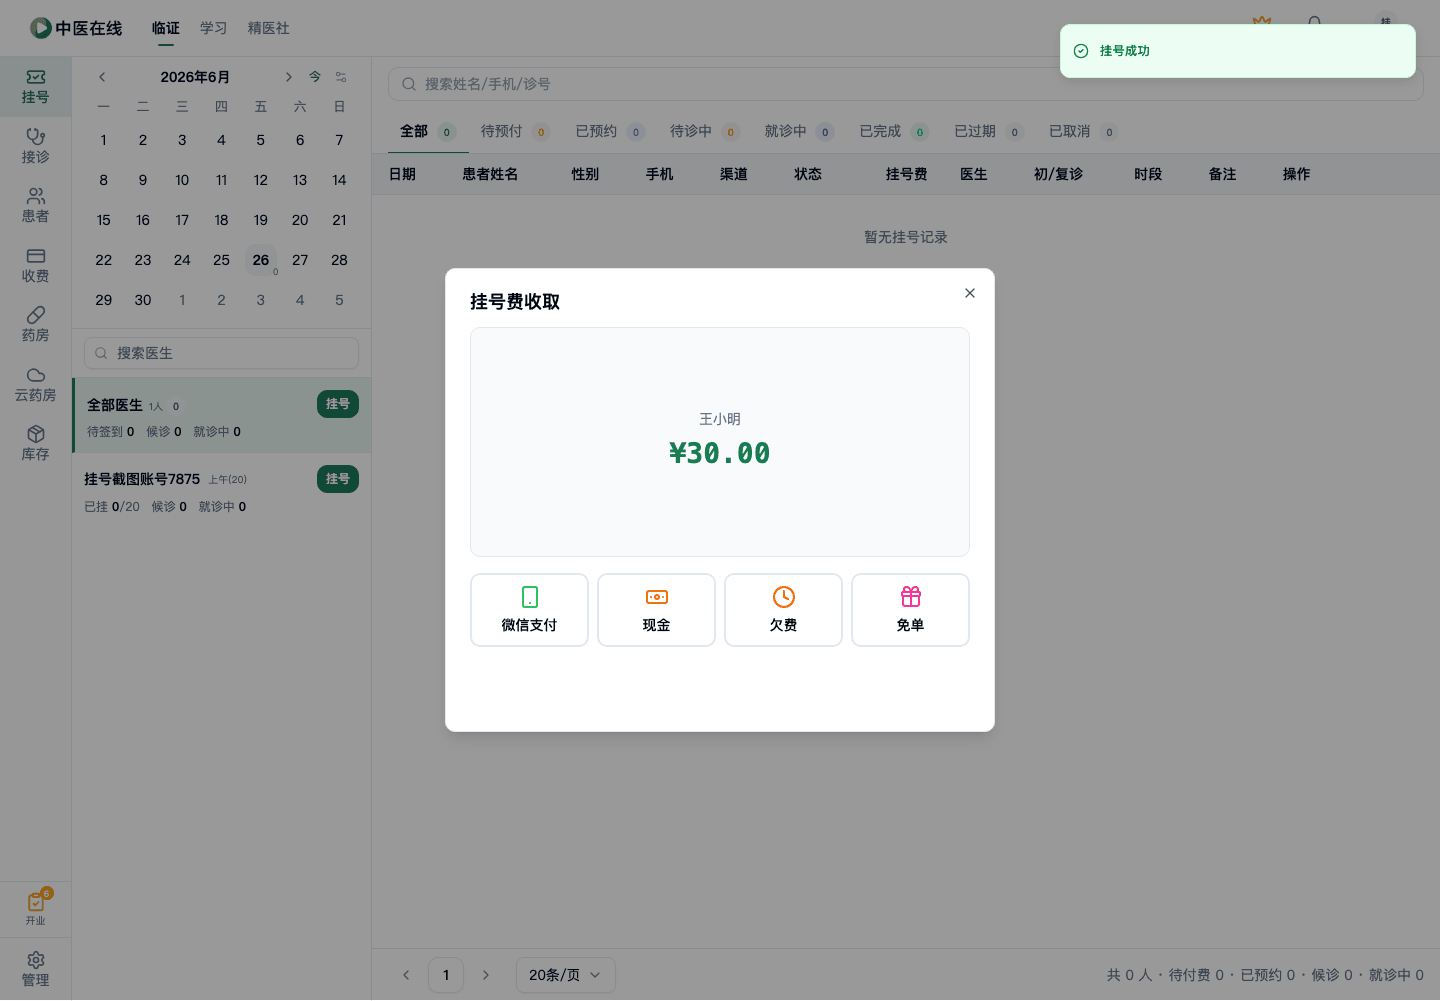
Task: Select 免单 free-of-charge option
Action: point(910,610)
